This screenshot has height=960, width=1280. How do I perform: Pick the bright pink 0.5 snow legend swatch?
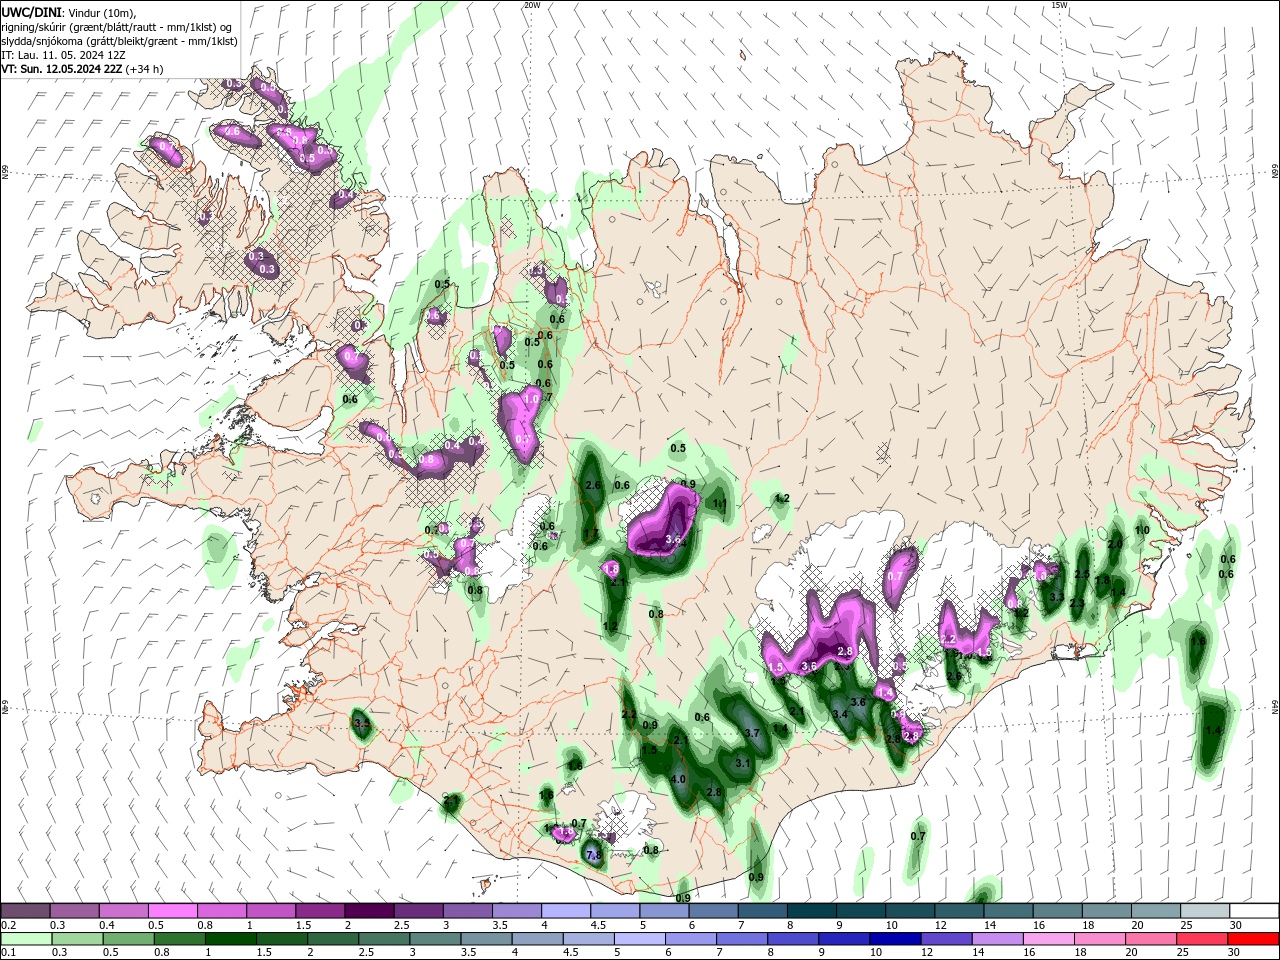click(x=172, y=911)
